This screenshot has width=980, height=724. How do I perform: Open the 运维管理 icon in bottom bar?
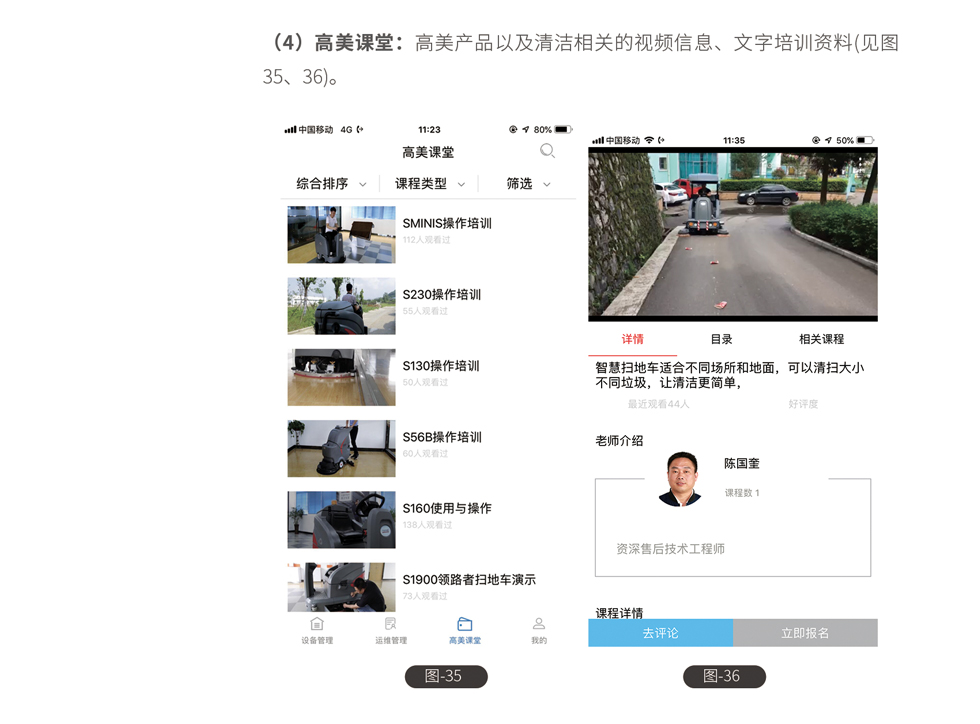[x=391, y=624]
